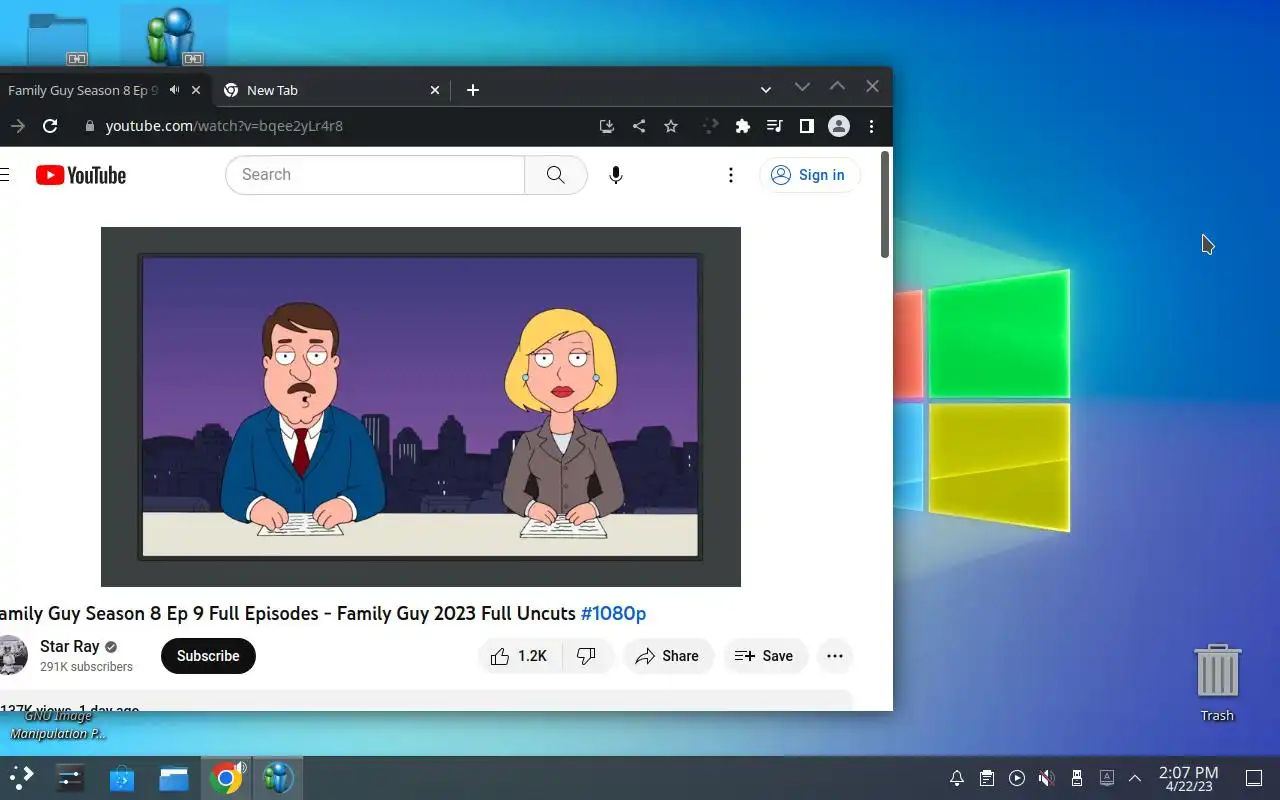
Task: Click the Chrome taskbar icon
Action: click(x=226, y=778)
